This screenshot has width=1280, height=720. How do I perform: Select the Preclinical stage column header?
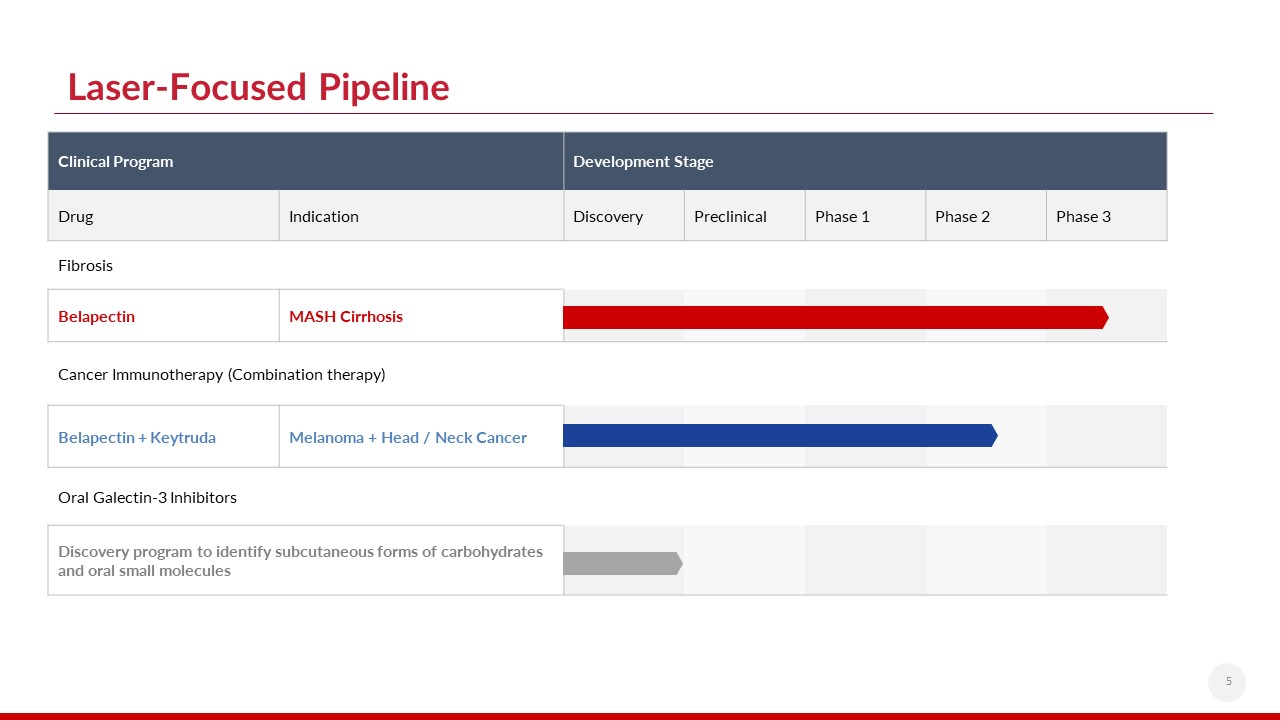(744, 216)
